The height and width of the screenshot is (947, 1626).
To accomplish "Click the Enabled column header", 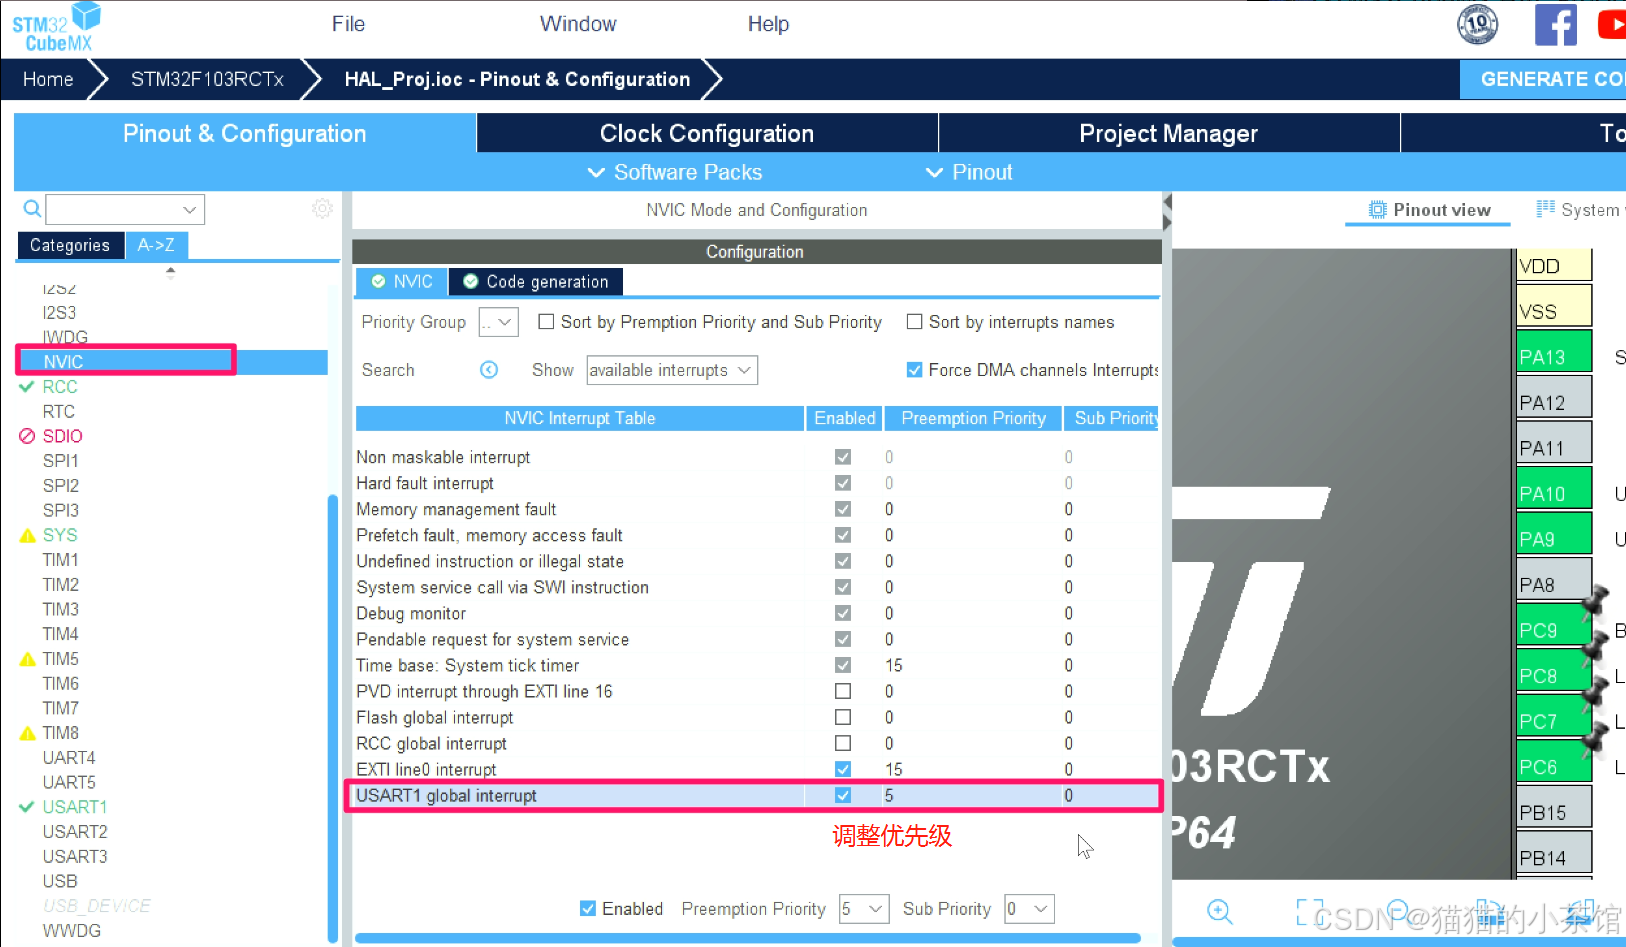I will [844, 418].
